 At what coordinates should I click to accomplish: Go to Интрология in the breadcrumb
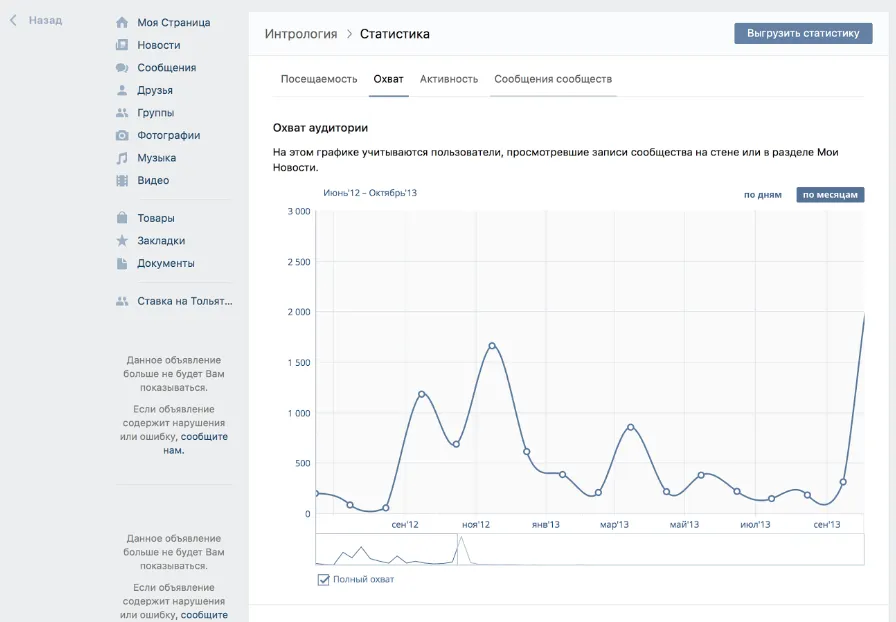click(301, 34)
